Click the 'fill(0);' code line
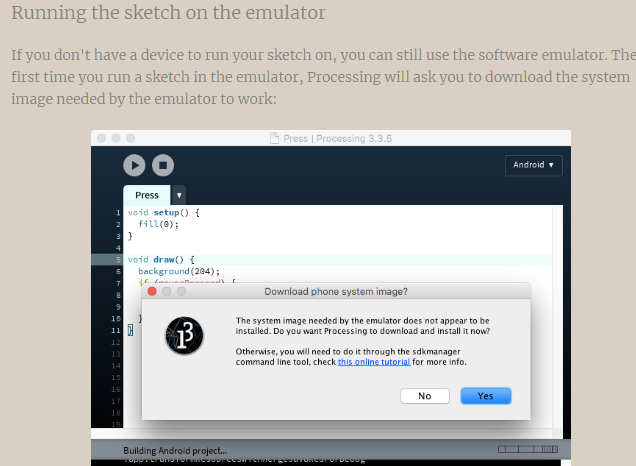 click(x=158, y=224)
